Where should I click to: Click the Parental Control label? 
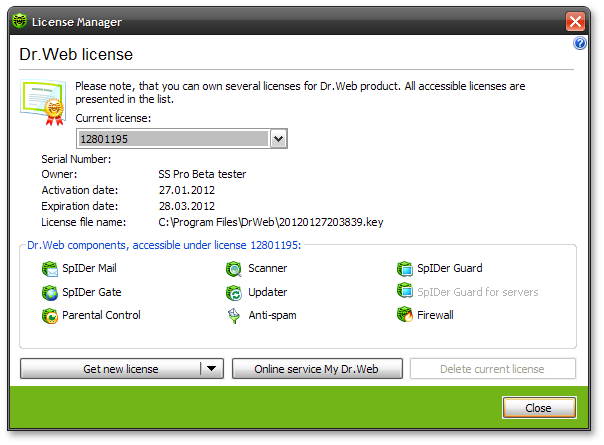(x=101, y=315)
